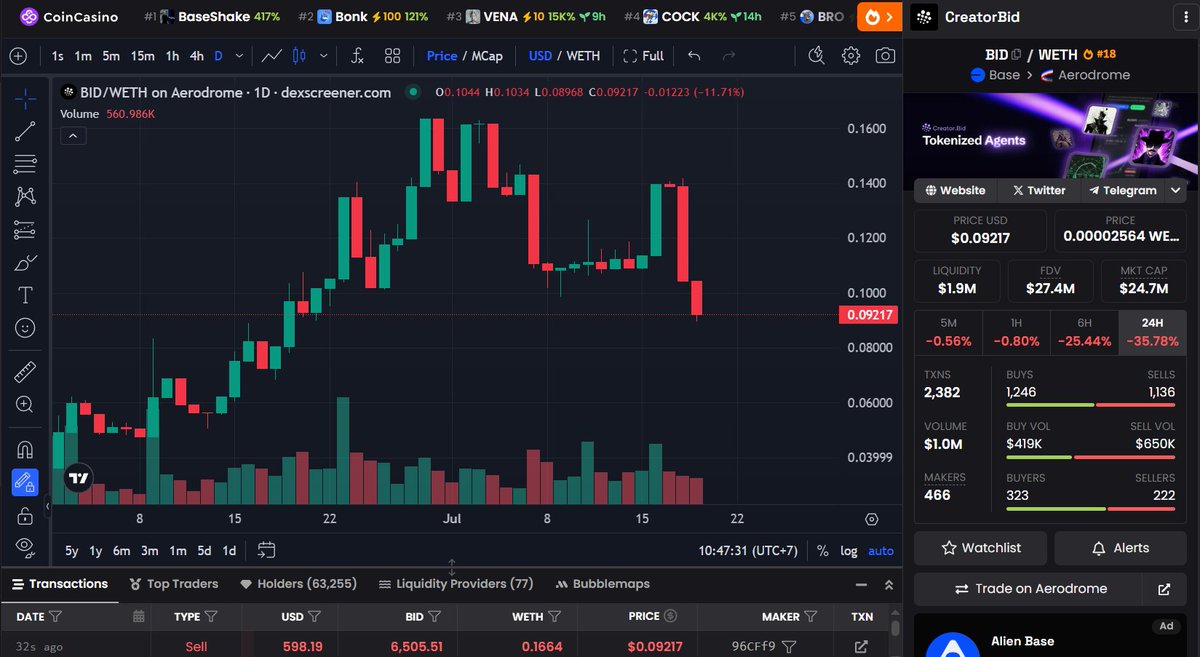Undo the last chart action
Image resolution: width=1200 pixels, height=657 pixels.
tap(695, 56)
